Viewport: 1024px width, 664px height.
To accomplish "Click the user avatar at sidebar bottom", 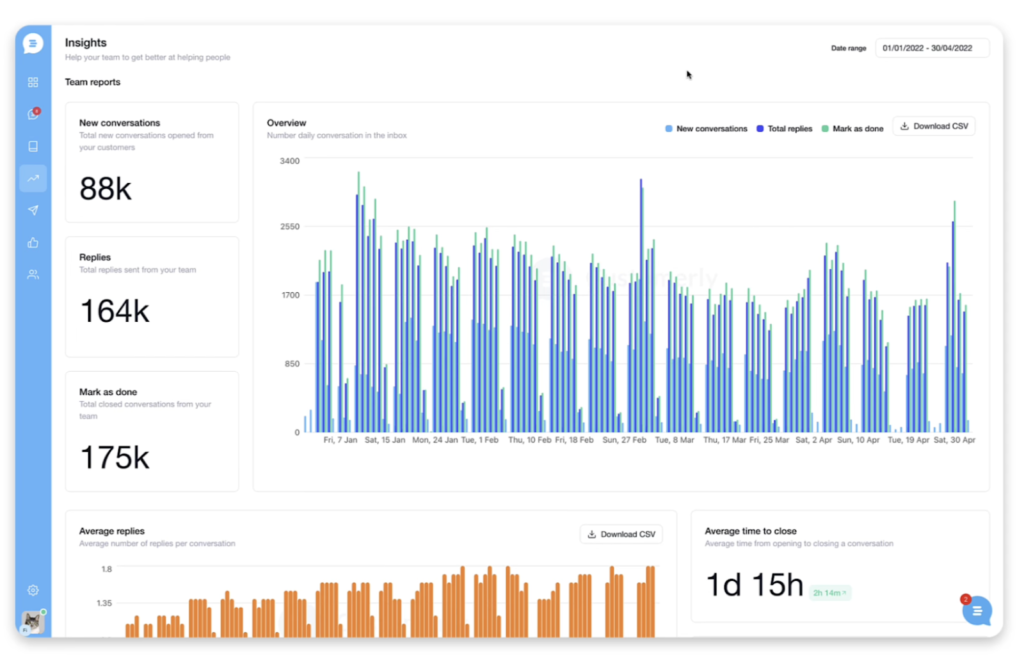I will click(x=32, y=622).
